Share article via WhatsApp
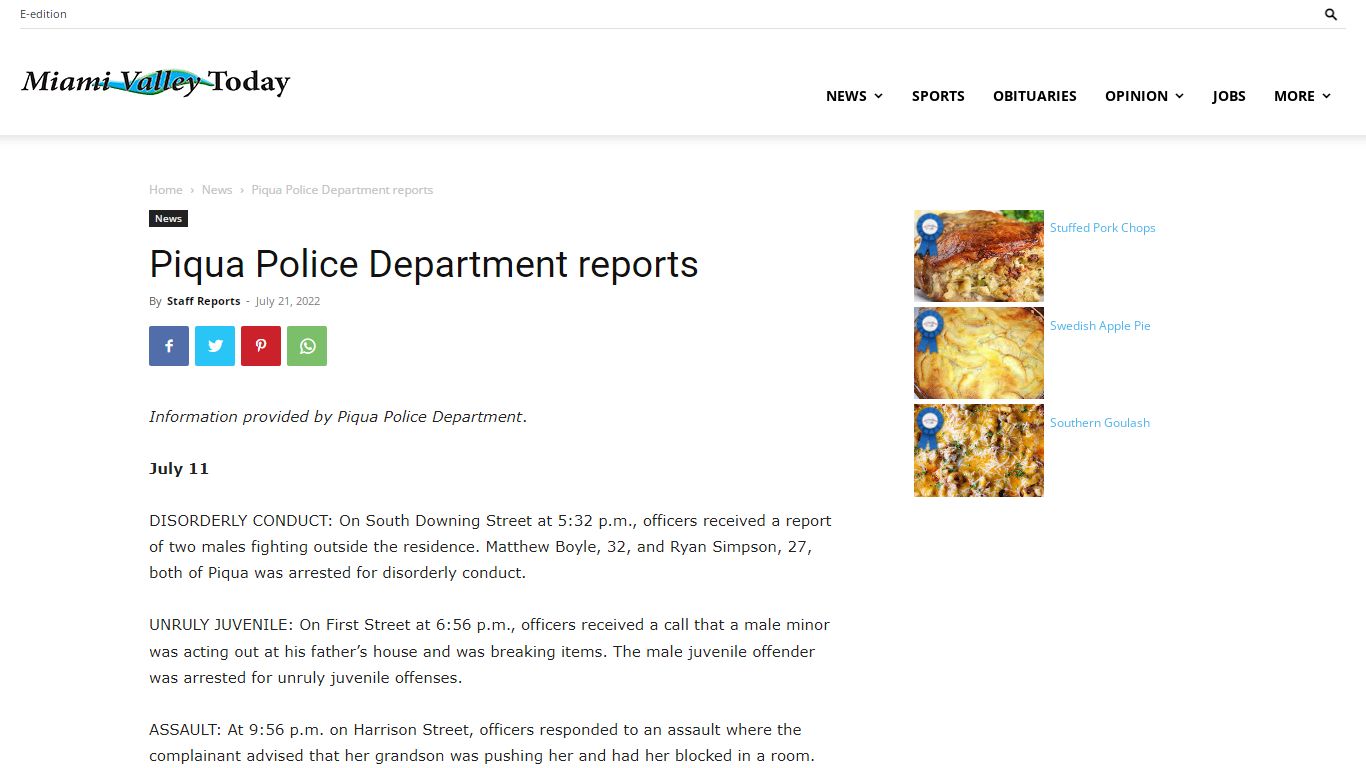The width and height of the screenshot is (1366, 768). [307, 346]
